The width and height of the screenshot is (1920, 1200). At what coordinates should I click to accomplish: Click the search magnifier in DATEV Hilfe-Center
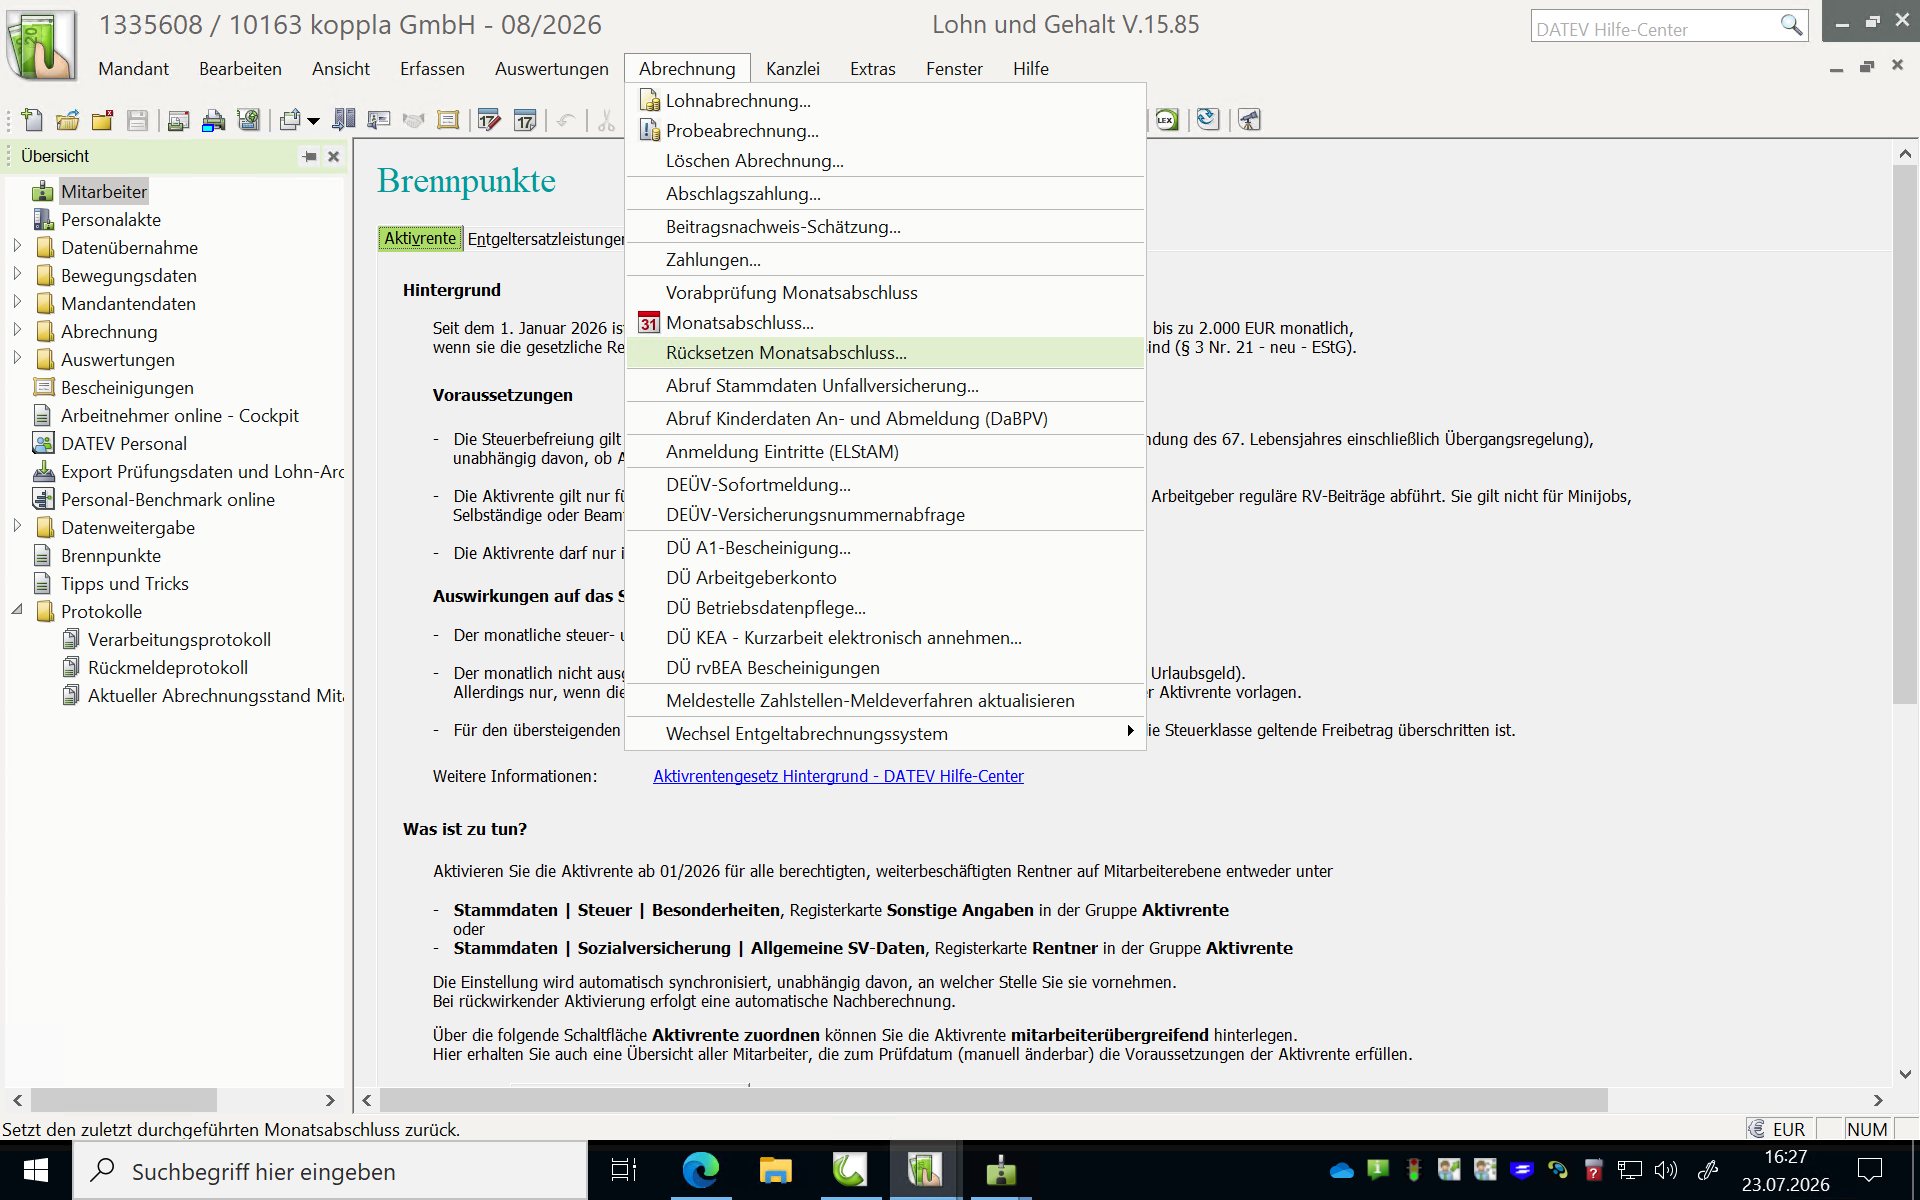[1791, 25]
